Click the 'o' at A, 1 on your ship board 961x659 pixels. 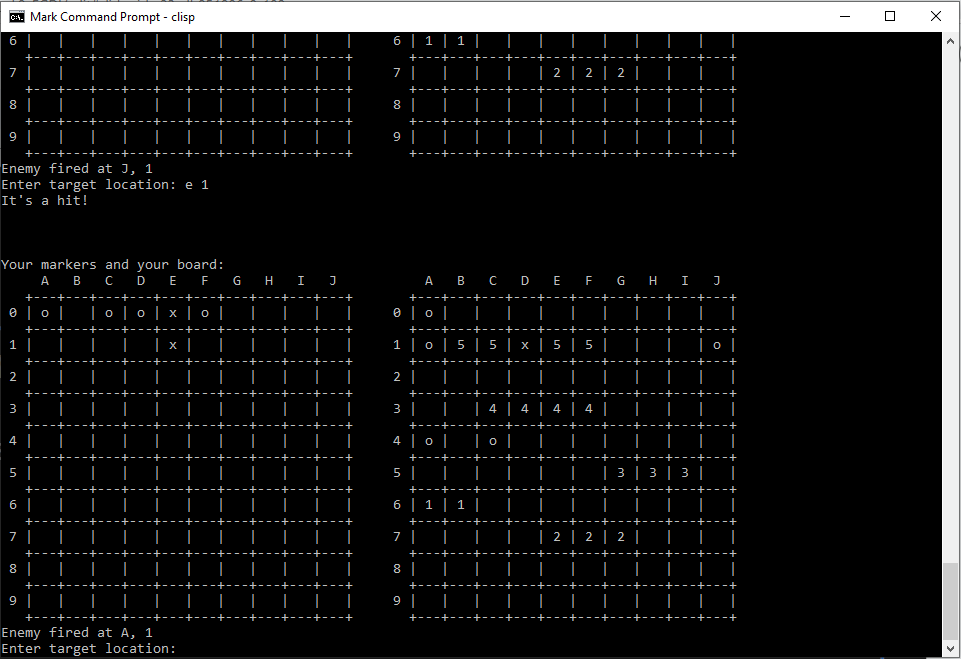pyautogui.click(x=429, y=345)
